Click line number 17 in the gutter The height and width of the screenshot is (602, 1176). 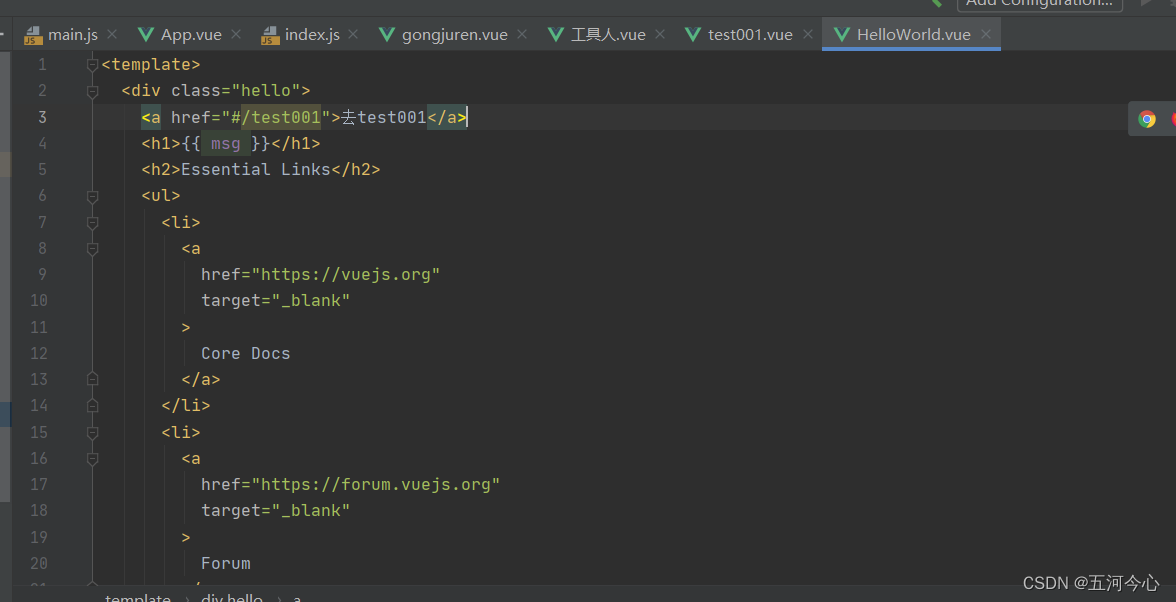pos(39,484)
